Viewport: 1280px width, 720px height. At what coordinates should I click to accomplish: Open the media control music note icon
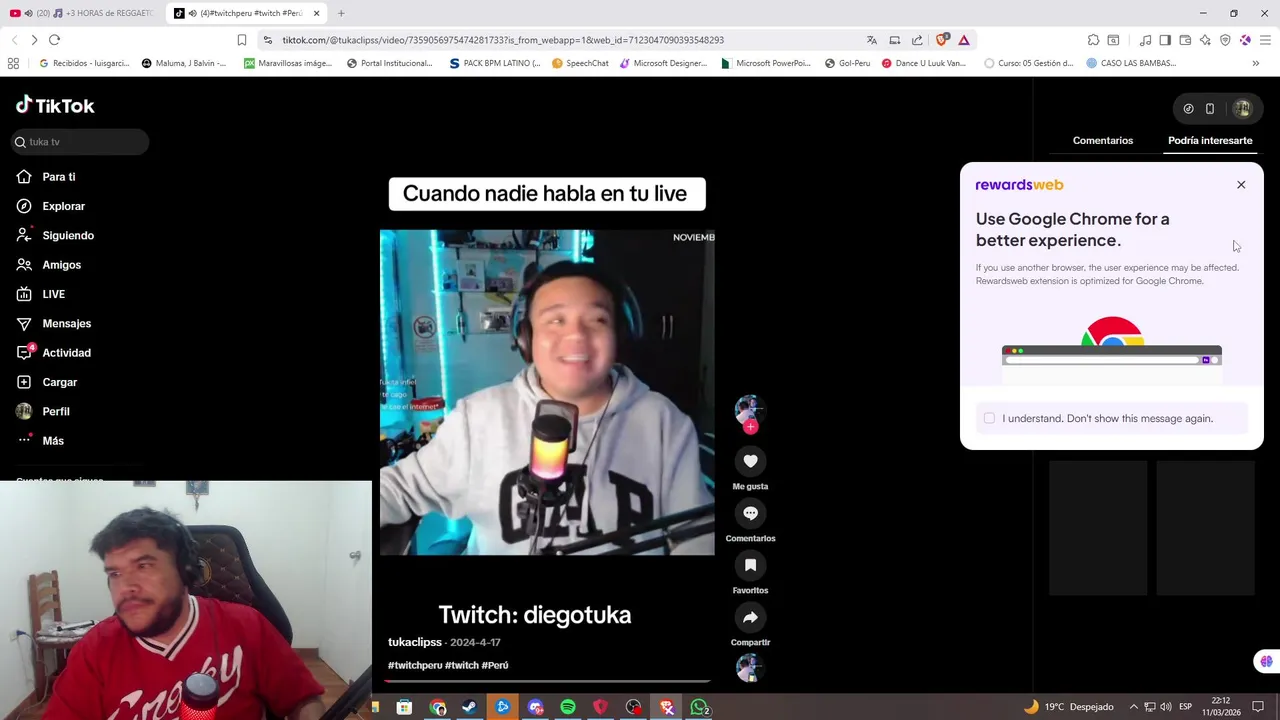click(1145, 40)
